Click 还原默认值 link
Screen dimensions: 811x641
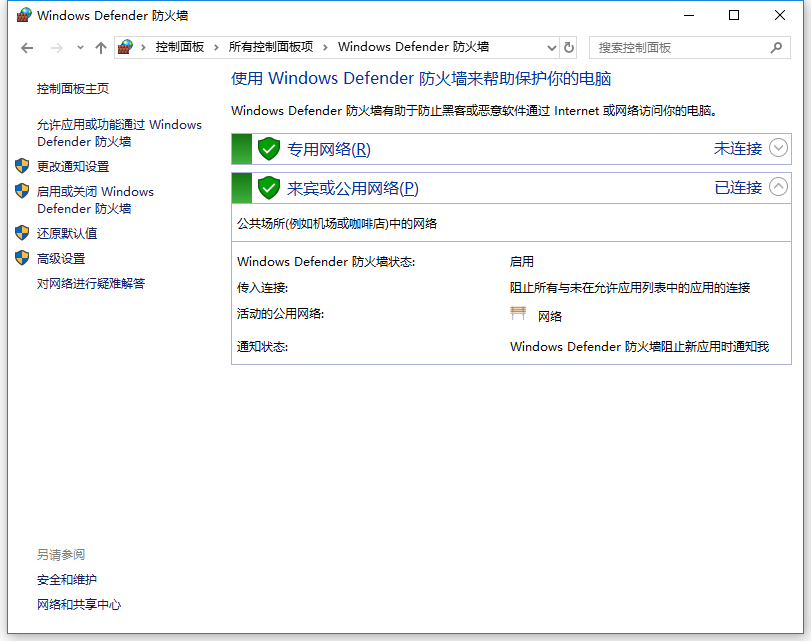point(67,233)
